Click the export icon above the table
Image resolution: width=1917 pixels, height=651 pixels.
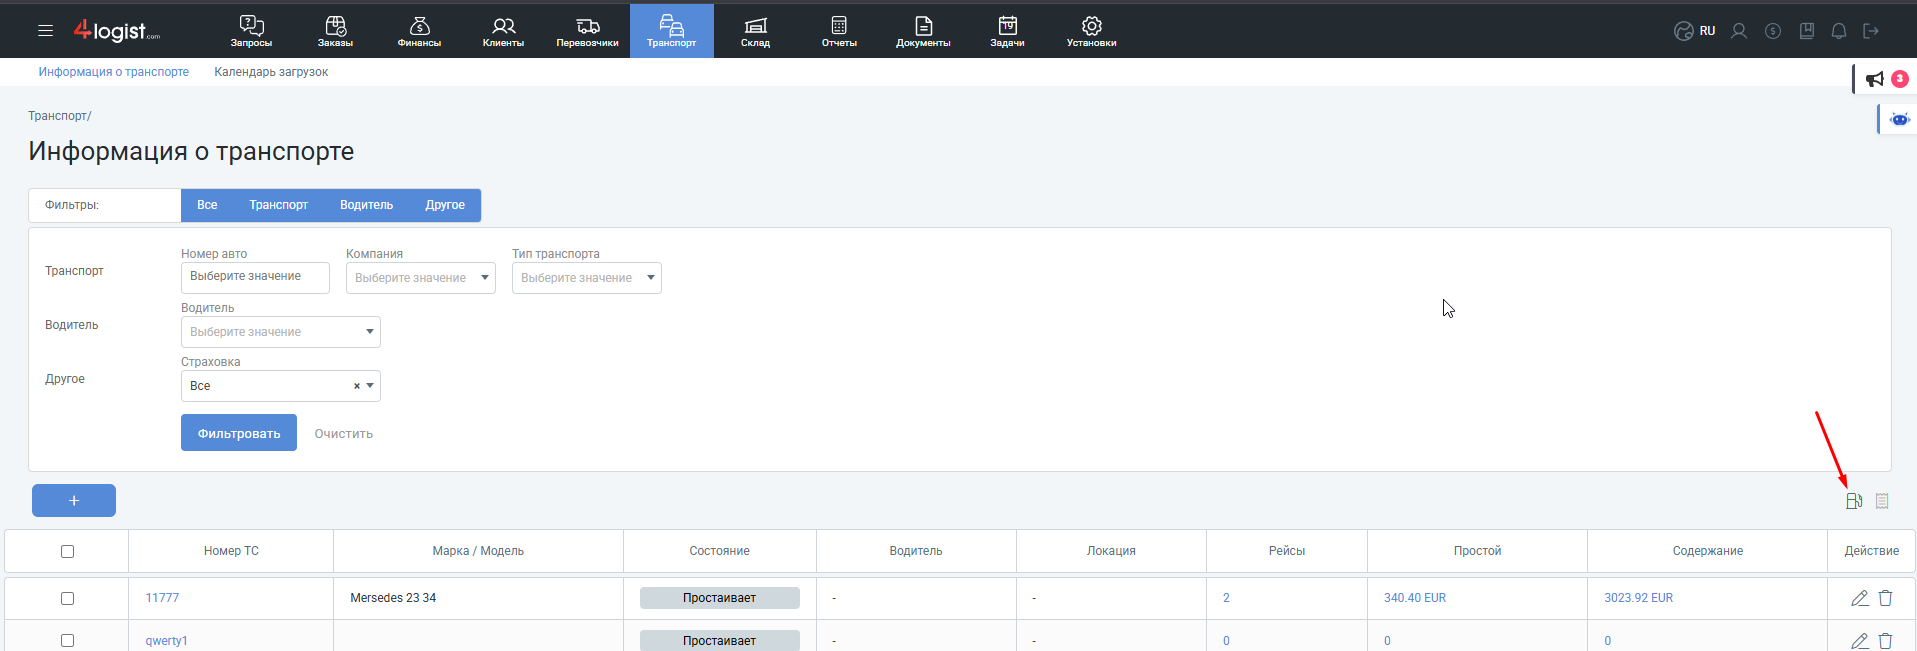pyautogui.click(x=1854, y=501)
